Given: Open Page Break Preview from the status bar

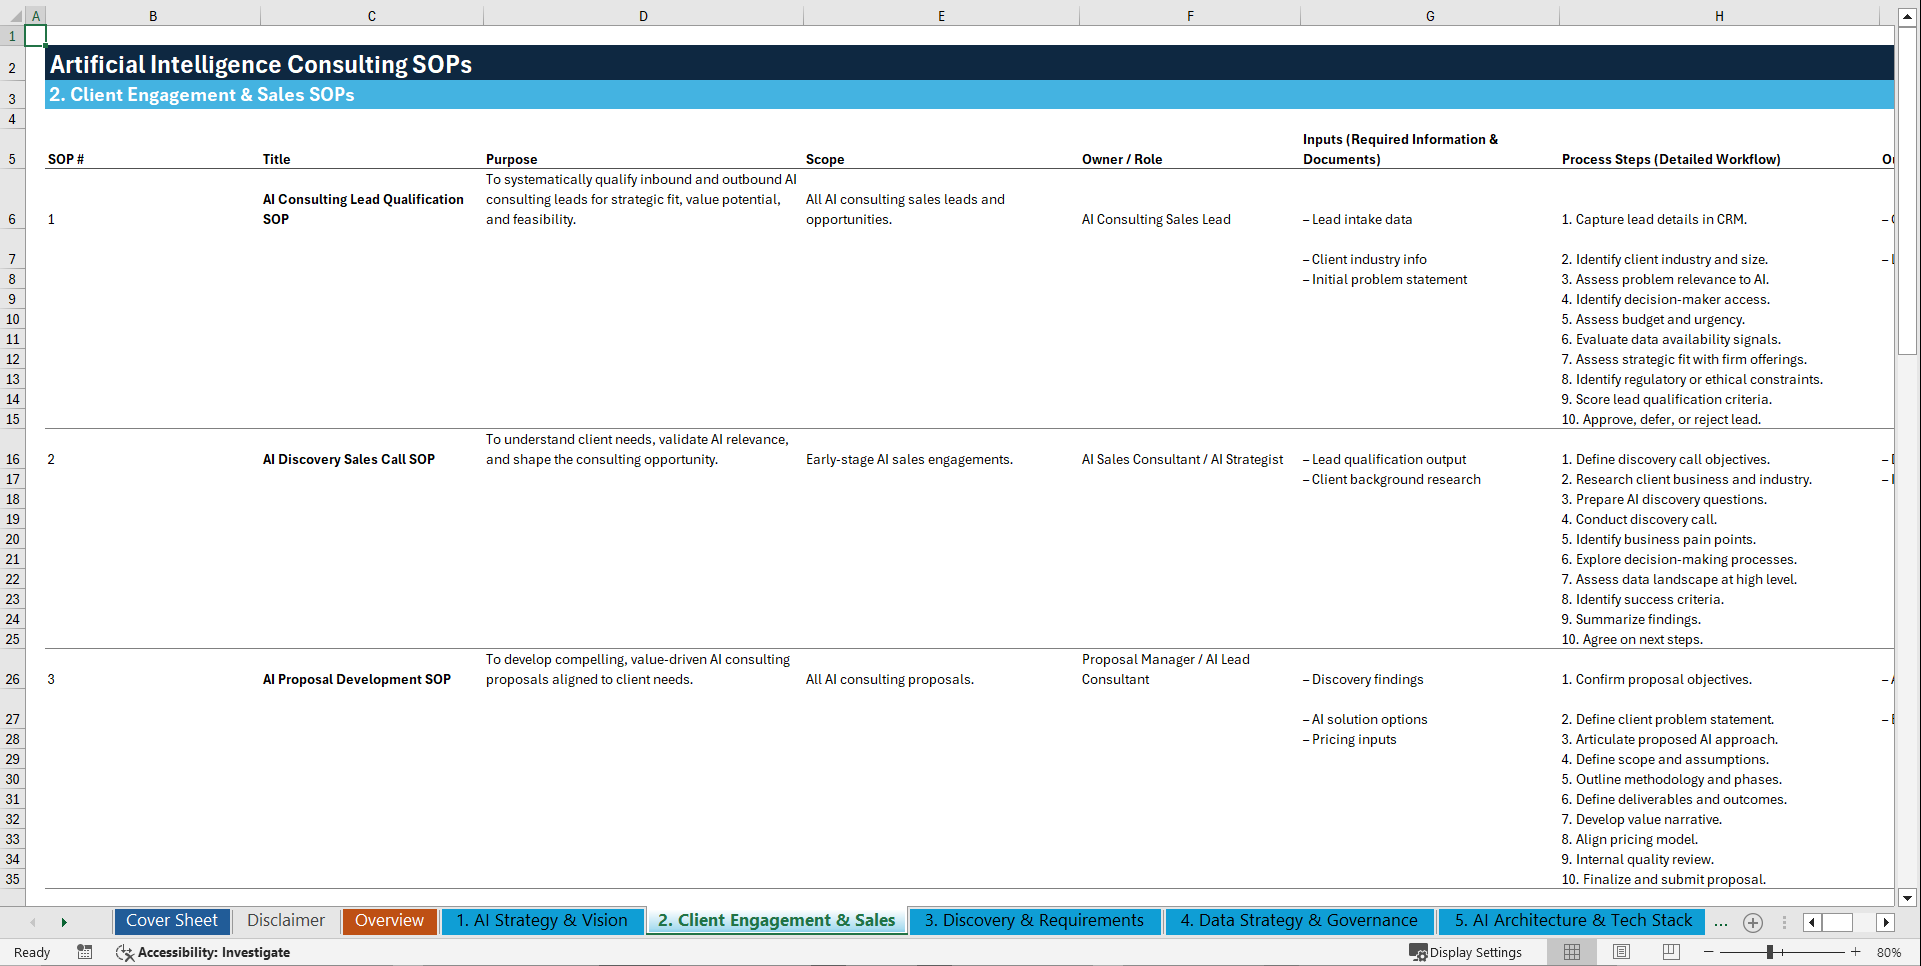Looking at the screenshot, I should click(x=1670, y=952).
